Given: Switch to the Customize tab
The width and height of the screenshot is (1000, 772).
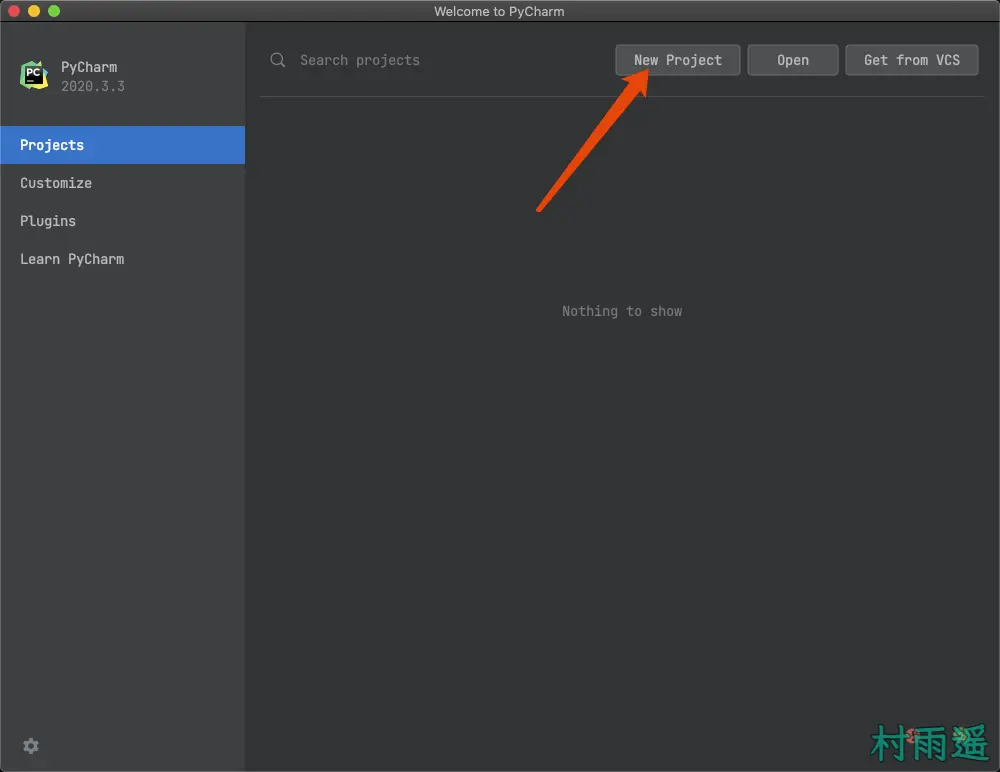Looking at the screenshot, I should [56, 183].
